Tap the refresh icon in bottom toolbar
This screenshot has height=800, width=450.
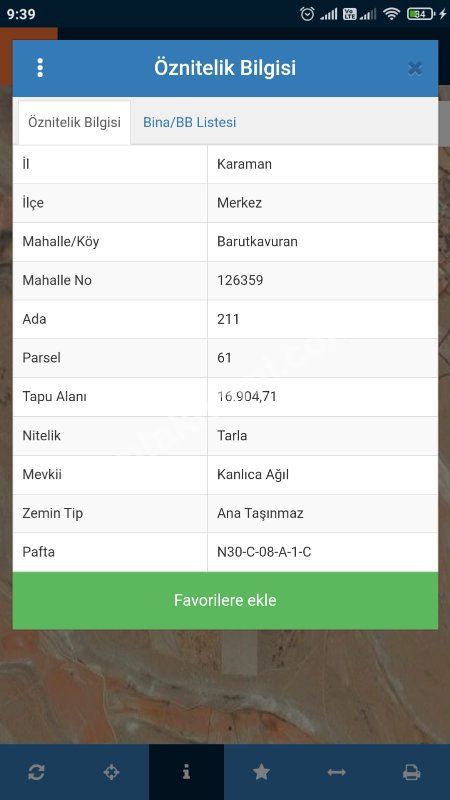(x=36, y=772)
